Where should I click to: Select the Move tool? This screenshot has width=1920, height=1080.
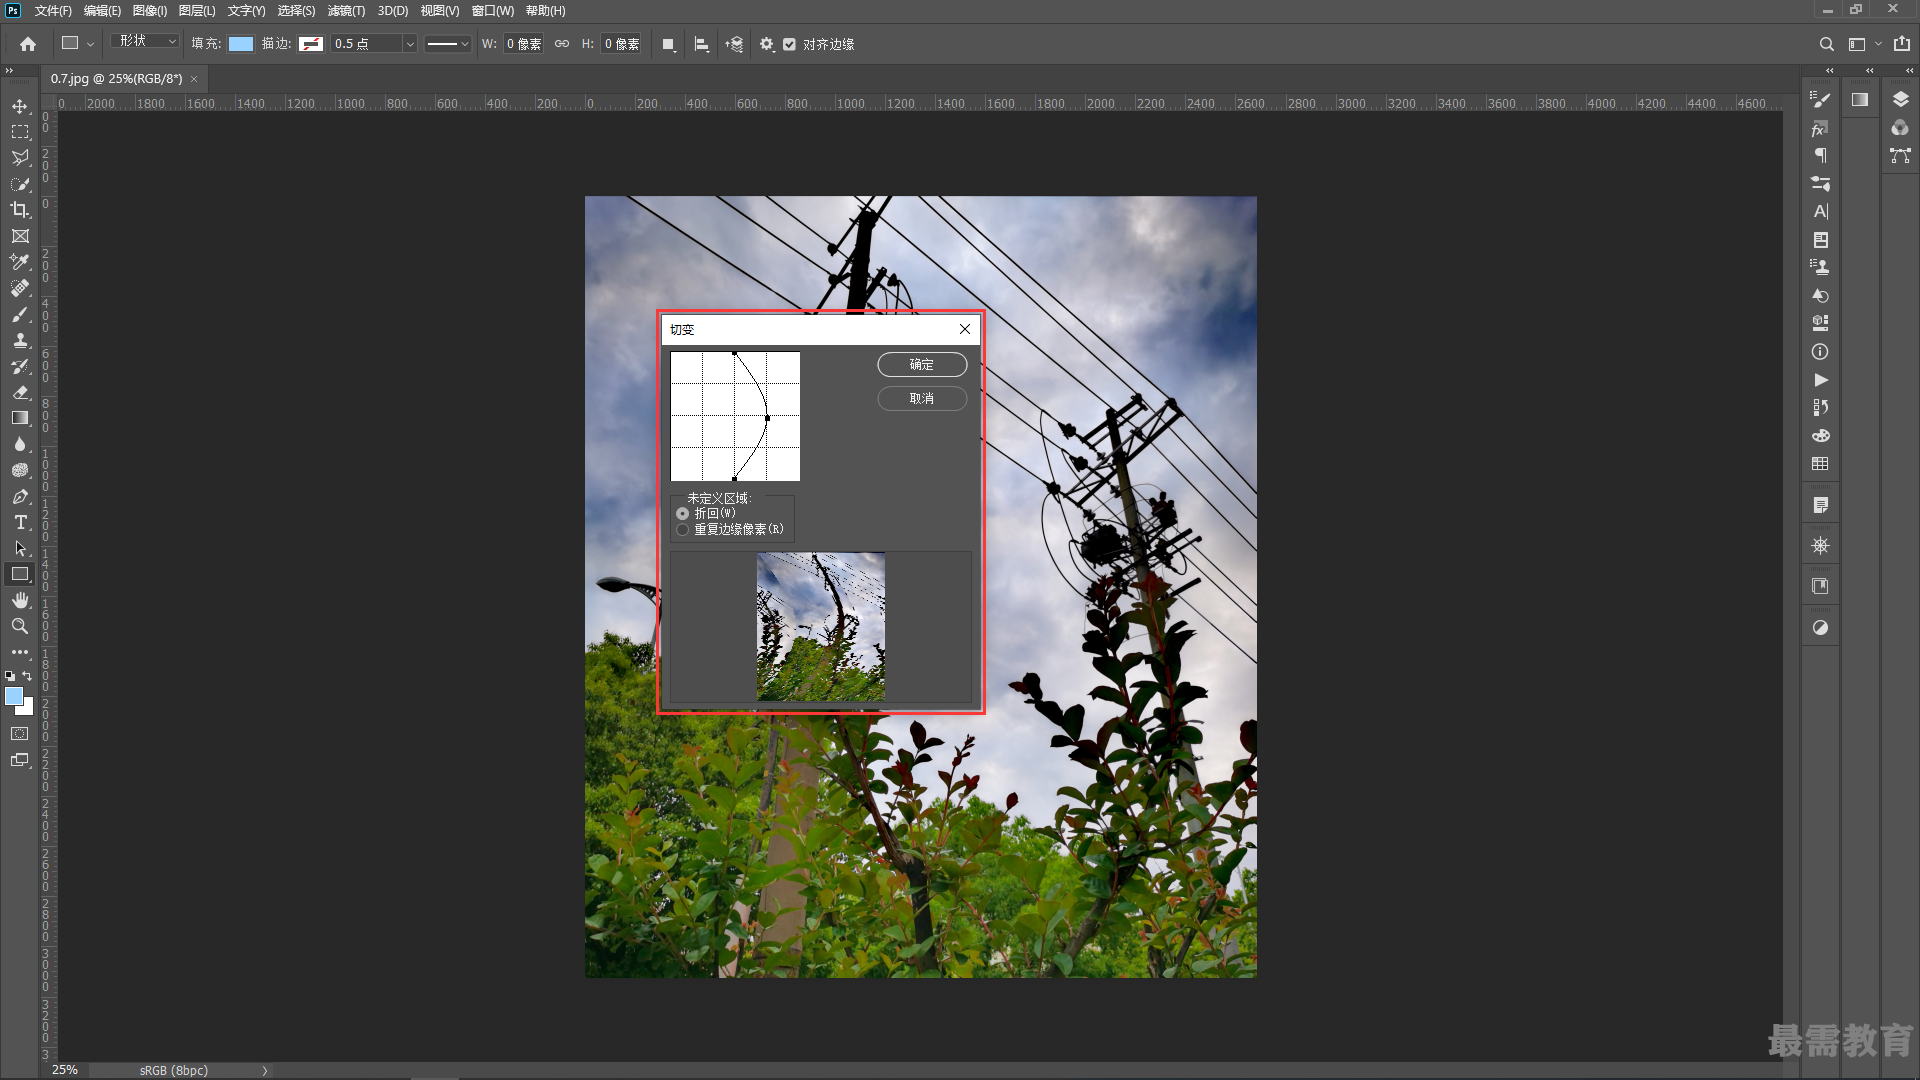click(x=20, y=106)
